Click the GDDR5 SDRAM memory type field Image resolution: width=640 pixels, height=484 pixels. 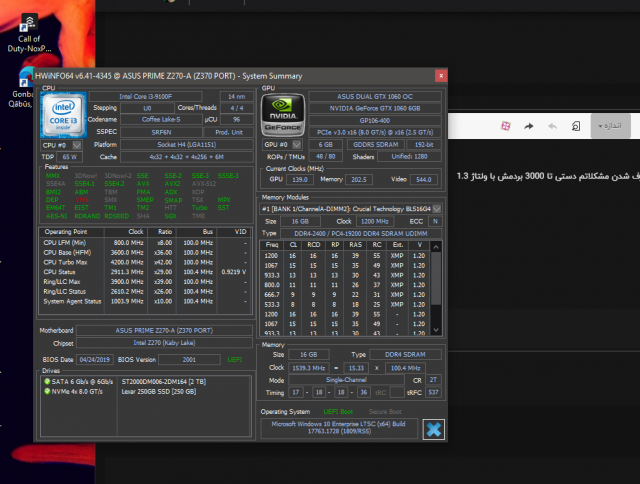(376, 144)
